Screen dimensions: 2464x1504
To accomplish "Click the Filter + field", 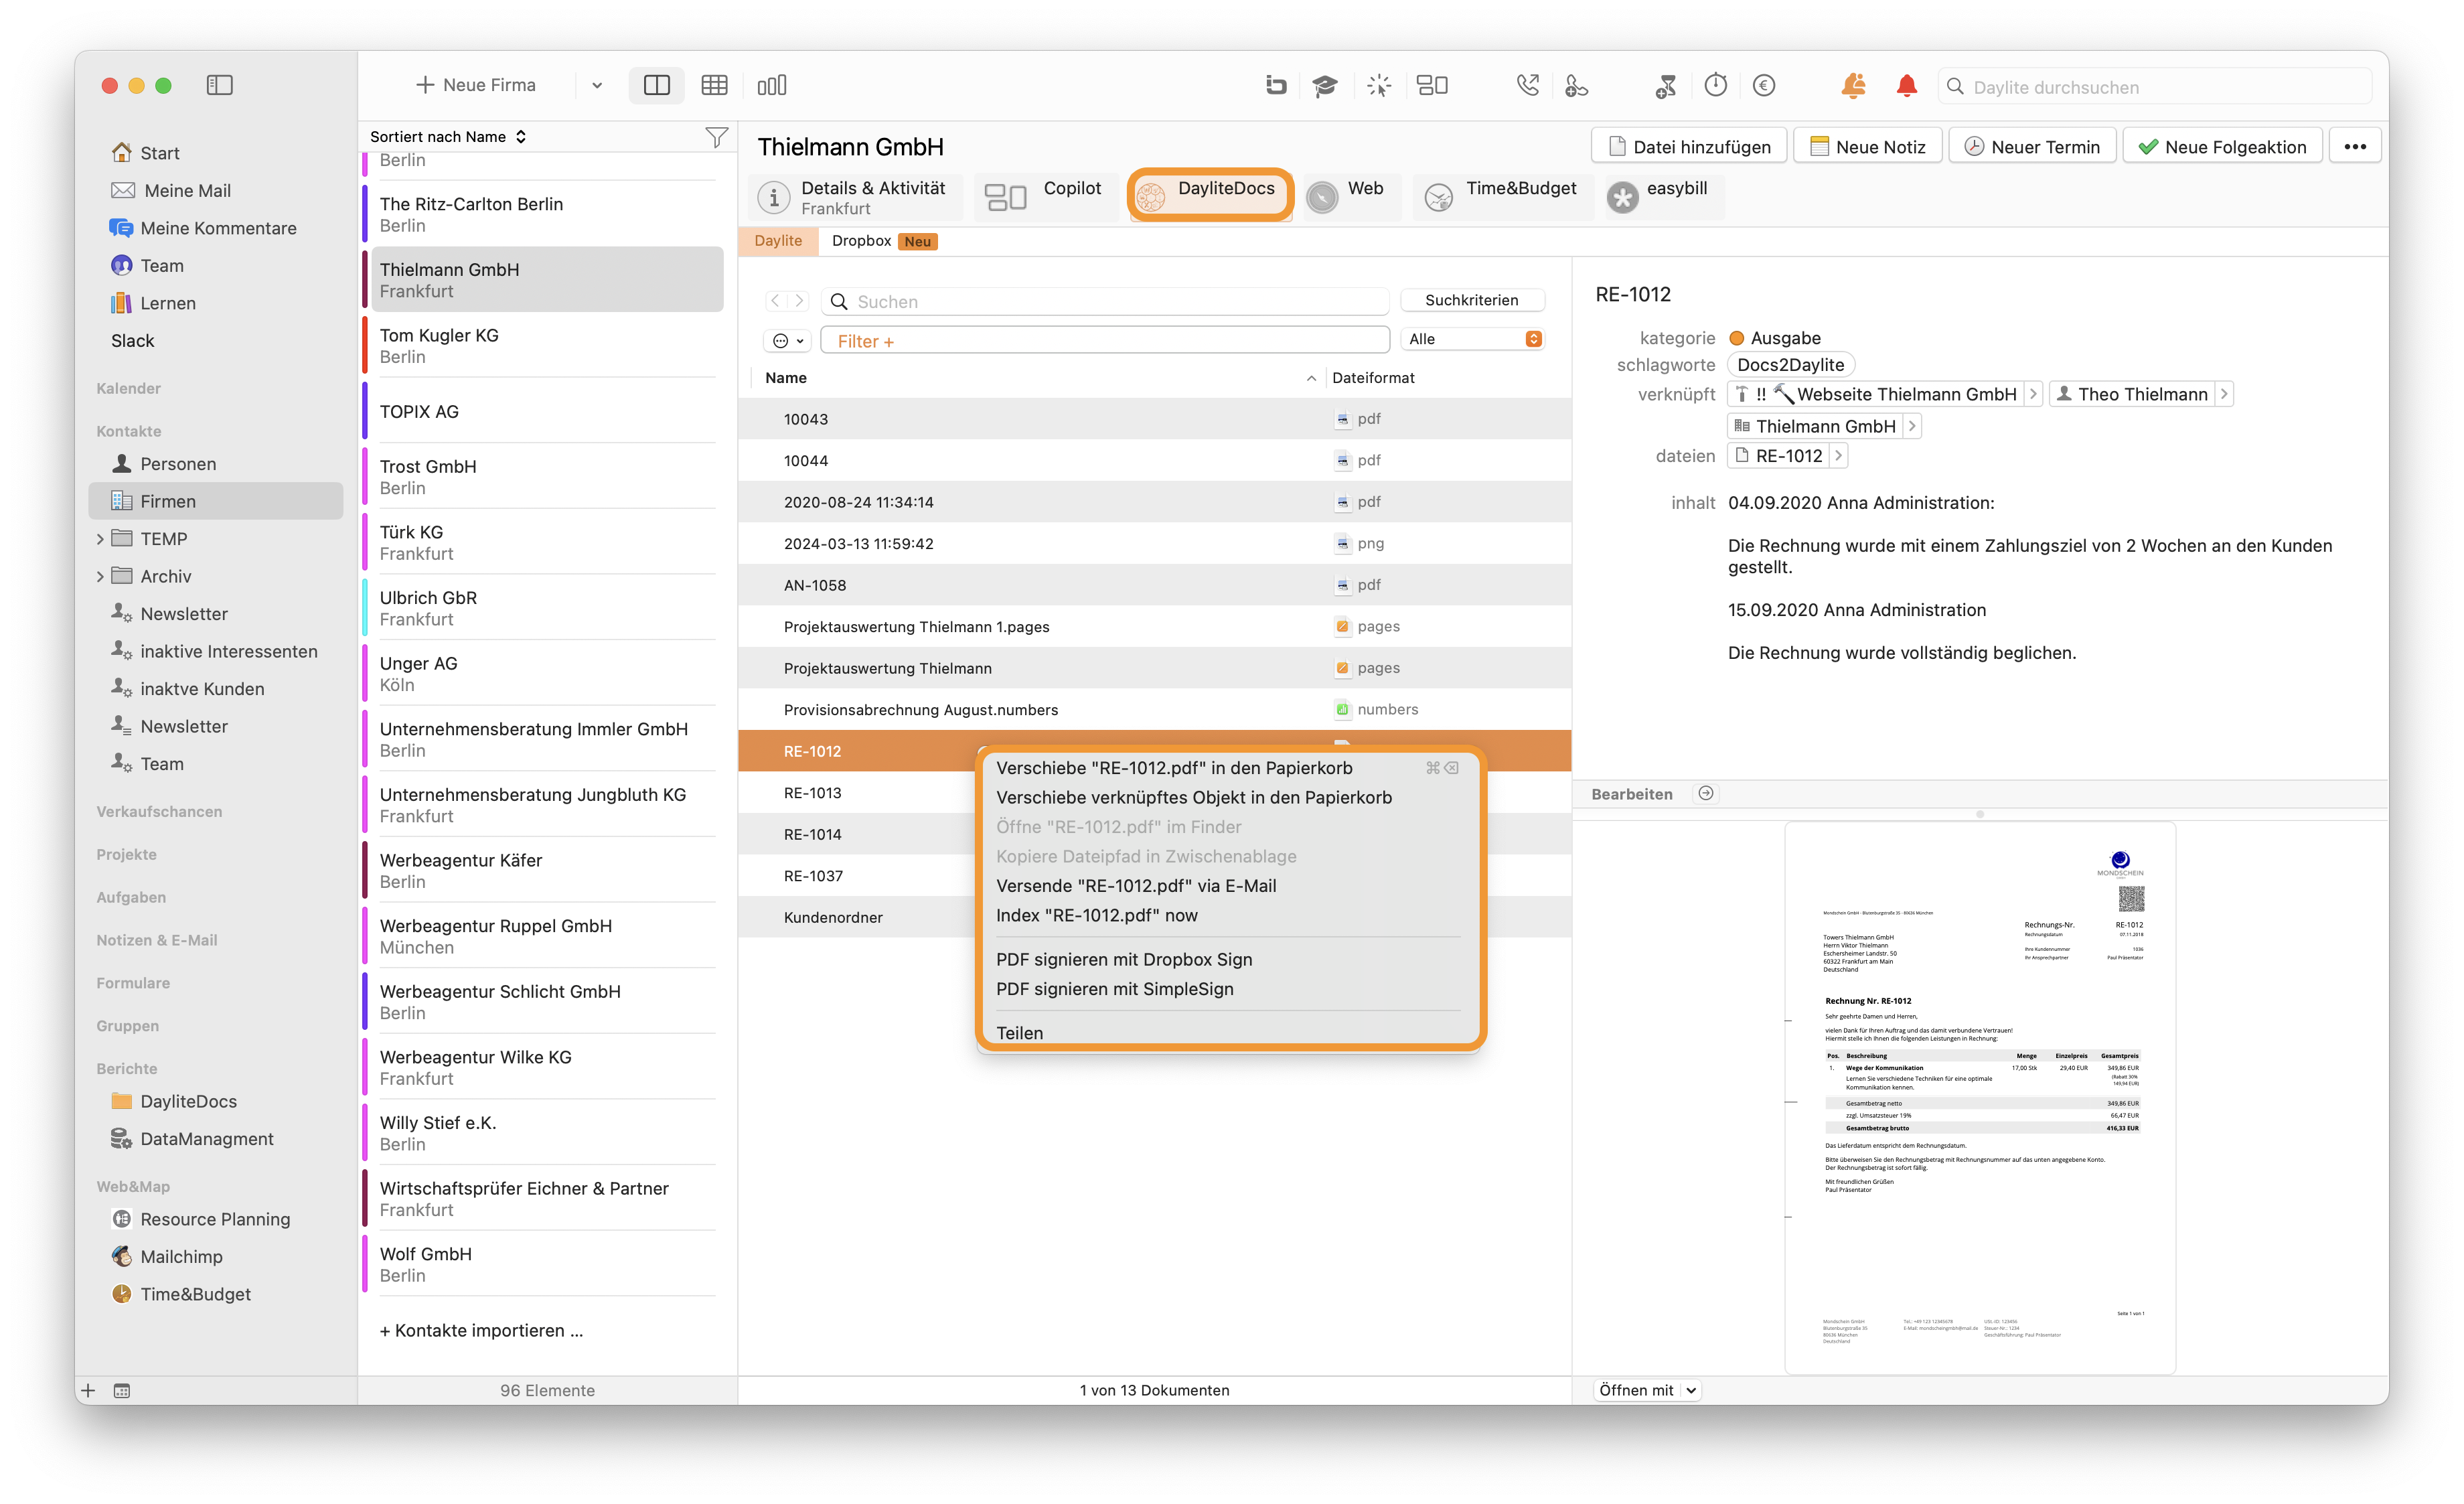I will pos(1105,341).
